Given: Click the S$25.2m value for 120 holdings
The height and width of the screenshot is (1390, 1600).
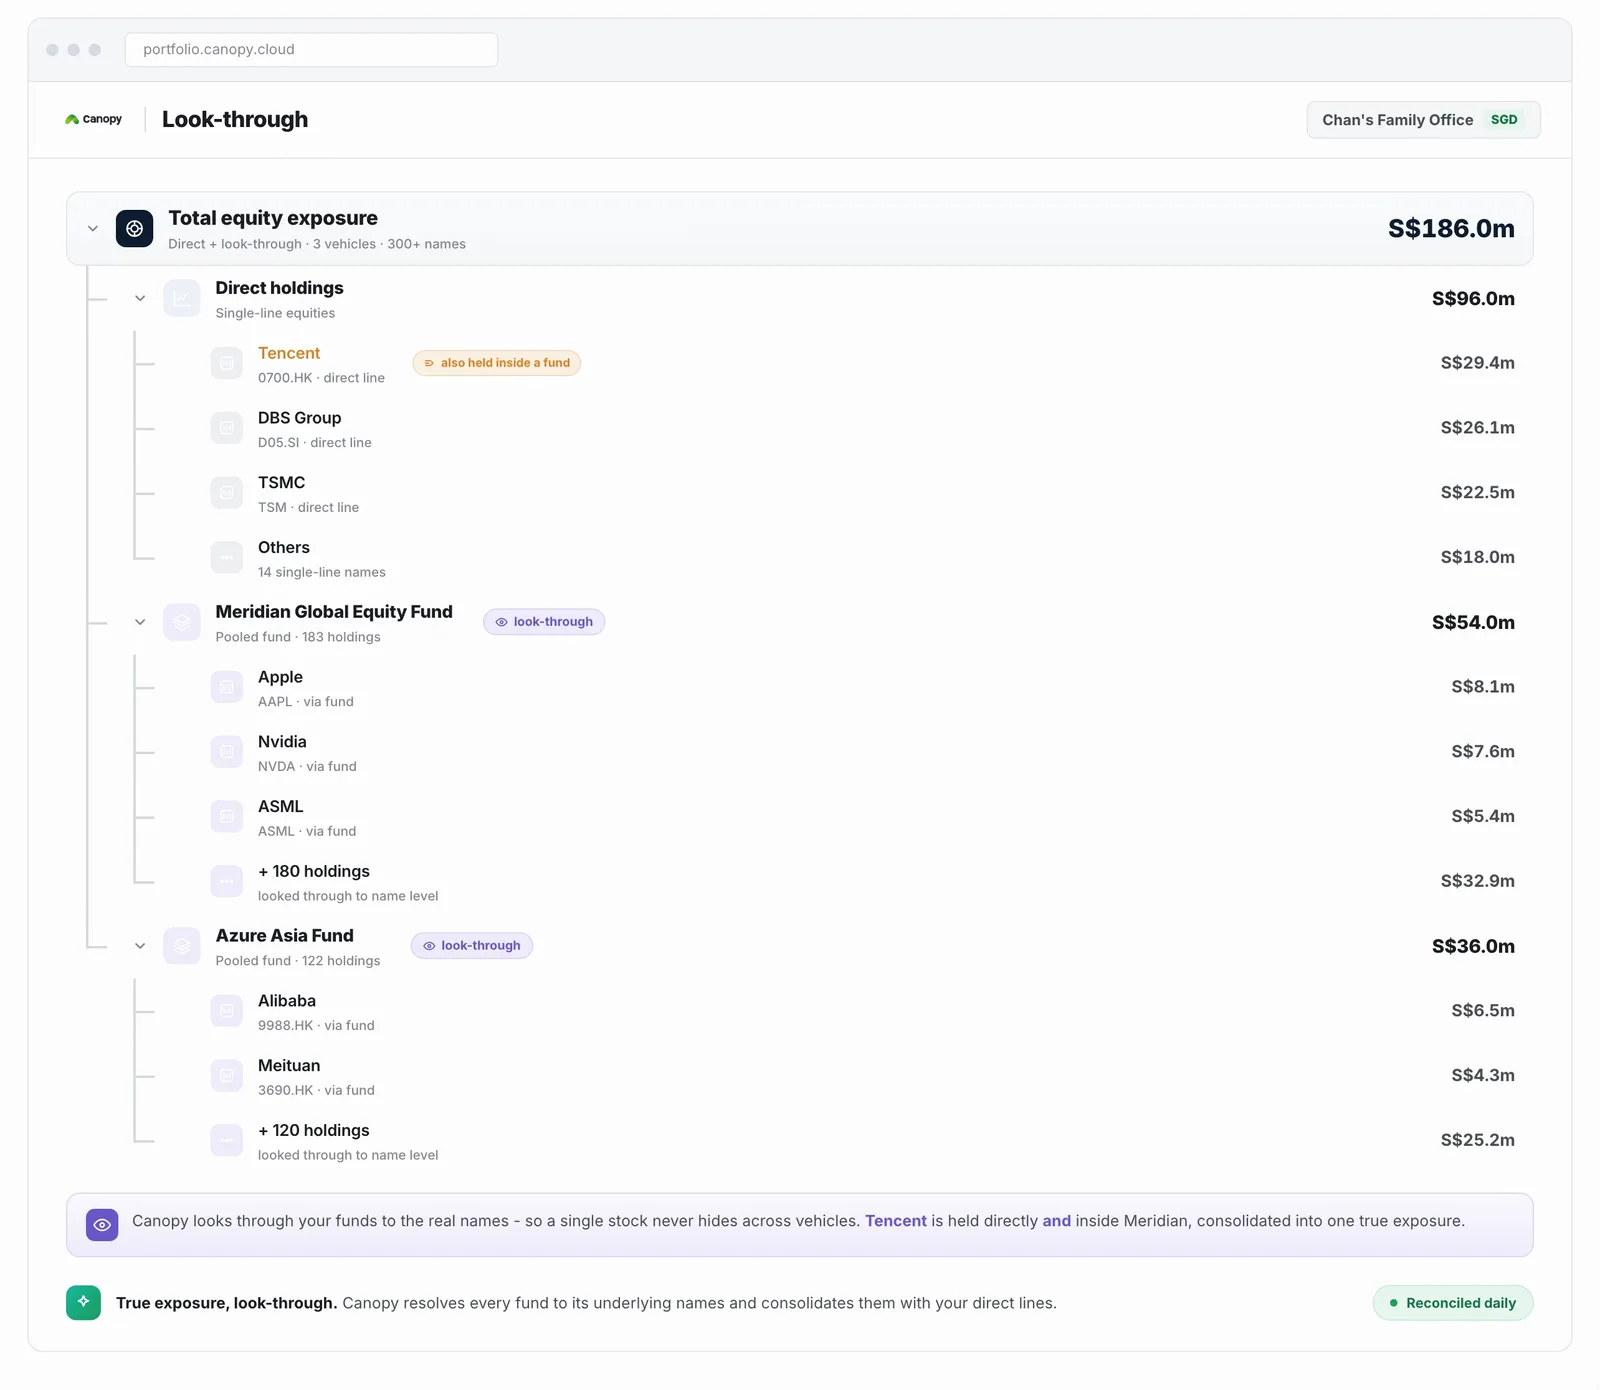Looking at the screenshot, I should (1477, 1140).
